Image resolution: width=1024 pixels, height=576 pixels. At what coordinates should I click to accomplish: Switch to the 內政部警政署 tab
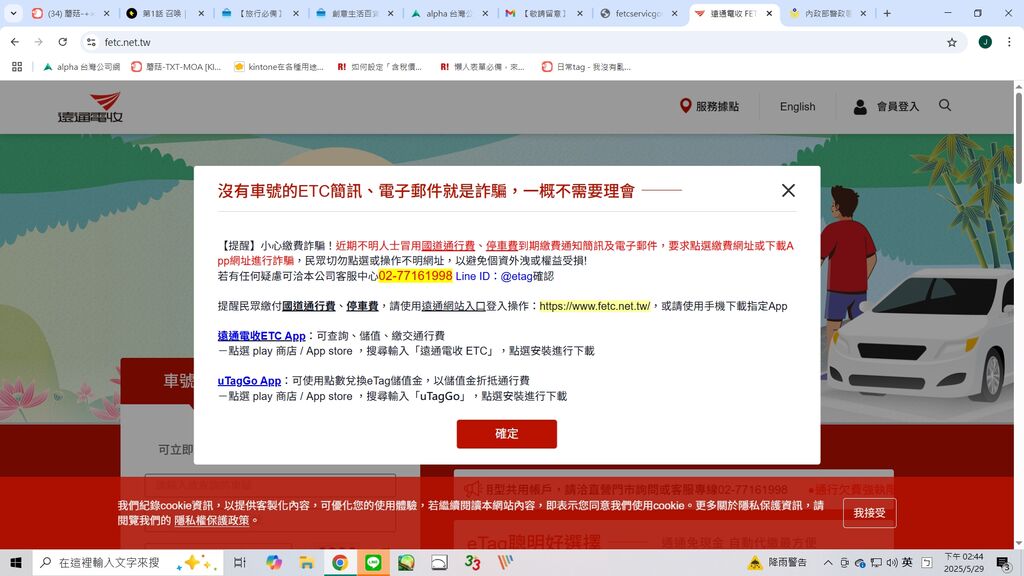tap(828, 13)
